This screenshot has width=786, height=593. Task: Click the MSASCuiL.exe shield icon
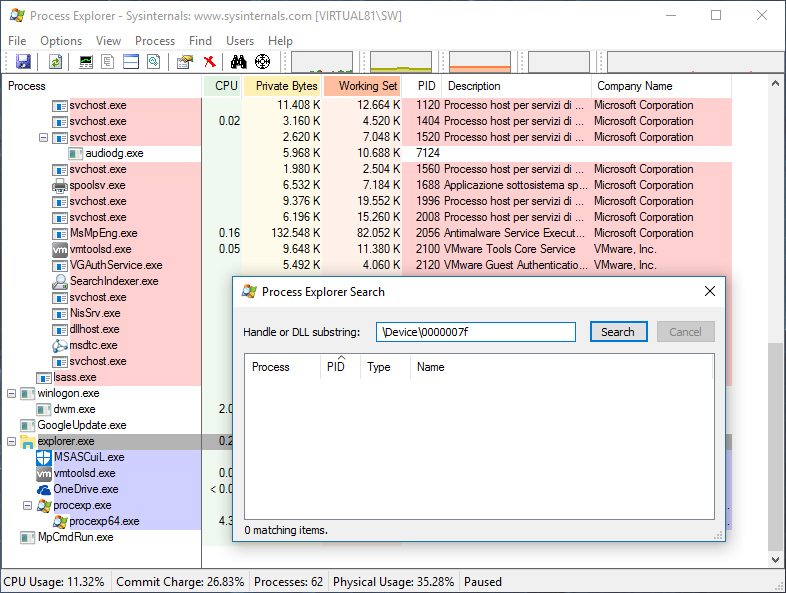(44, 457)
